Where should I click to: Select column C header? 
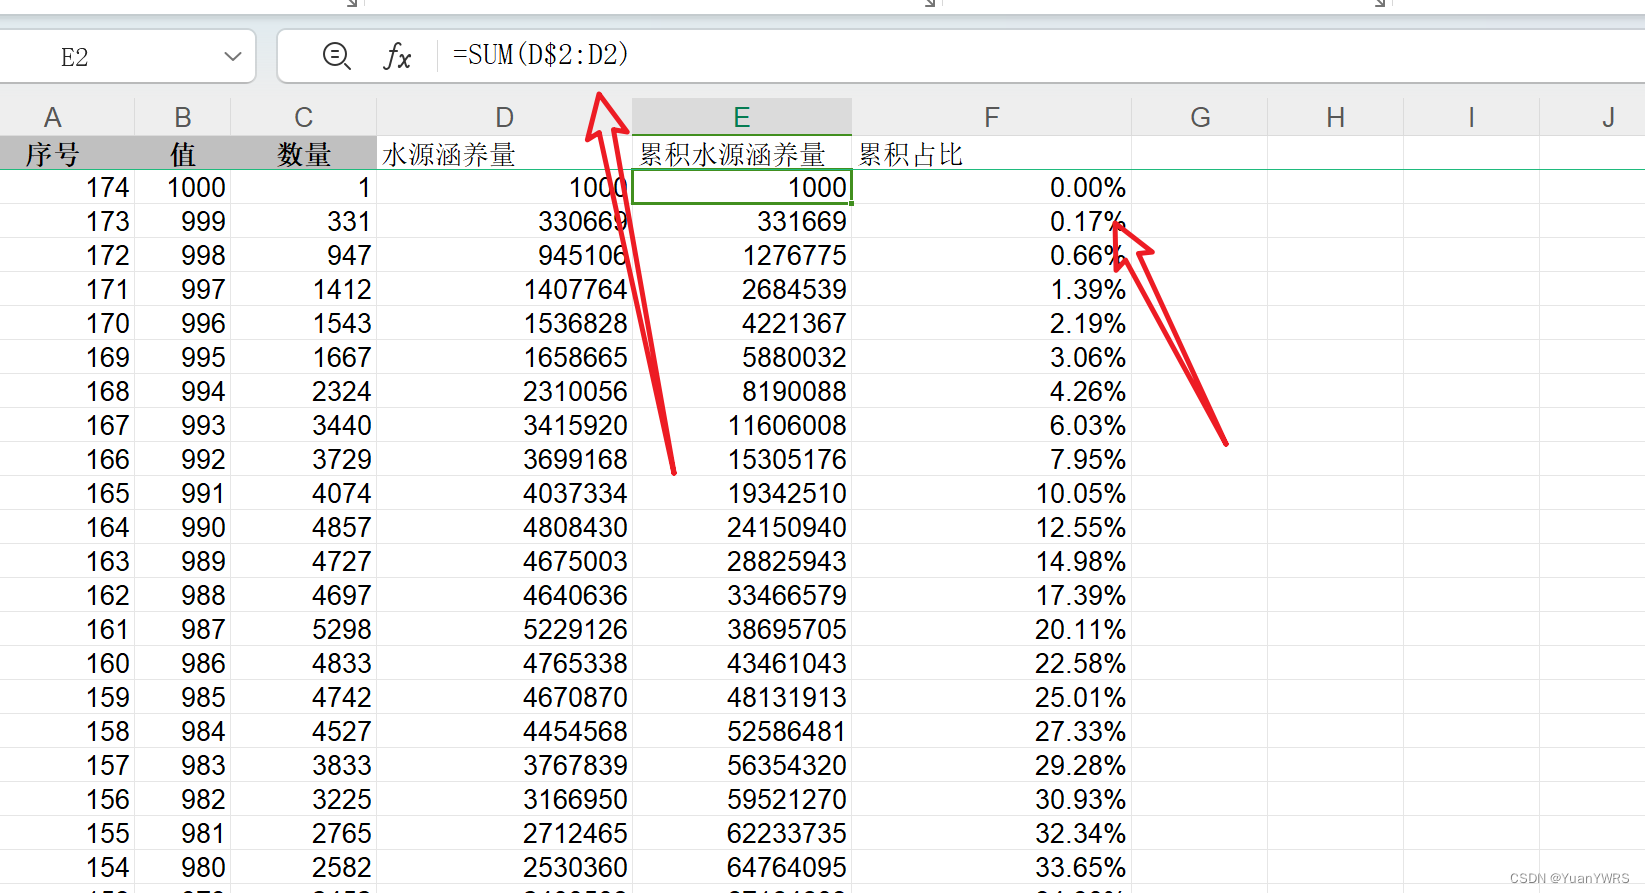pos(304,118)
